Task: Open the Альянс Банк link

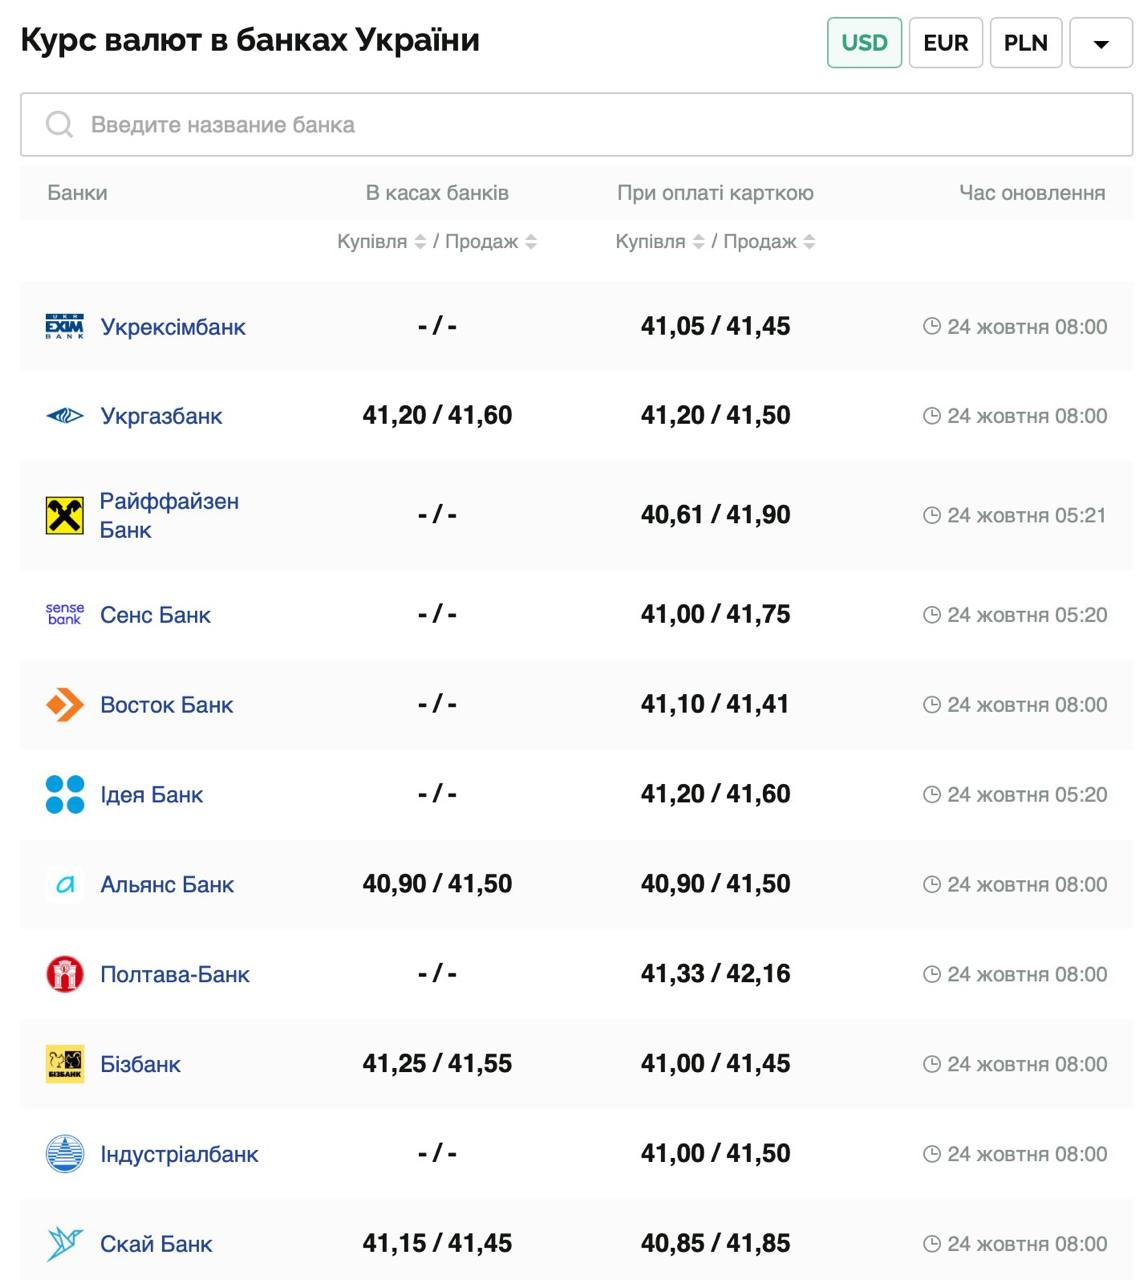Action: [167, 885]
